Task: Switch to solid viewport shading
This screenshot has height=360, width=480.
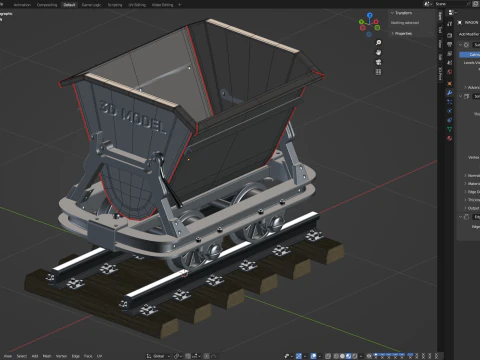Action: [342, 356]
